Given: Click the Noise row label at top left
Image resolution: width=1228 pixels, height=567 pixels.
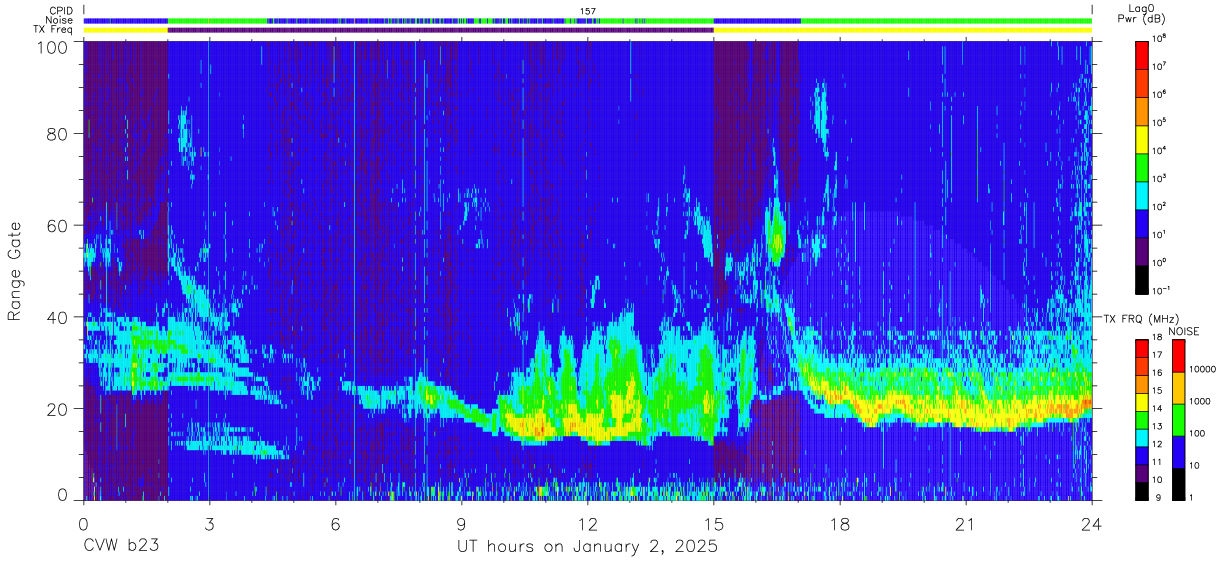Looking at the screenshot, I should coord(61,19).
